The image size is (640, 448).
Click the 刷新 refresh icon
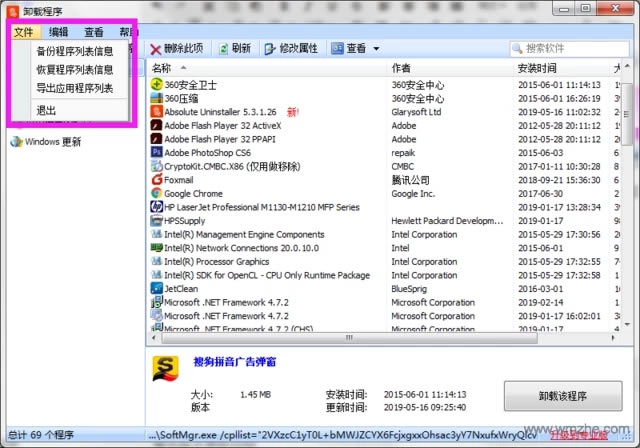[x=223, y=49]
